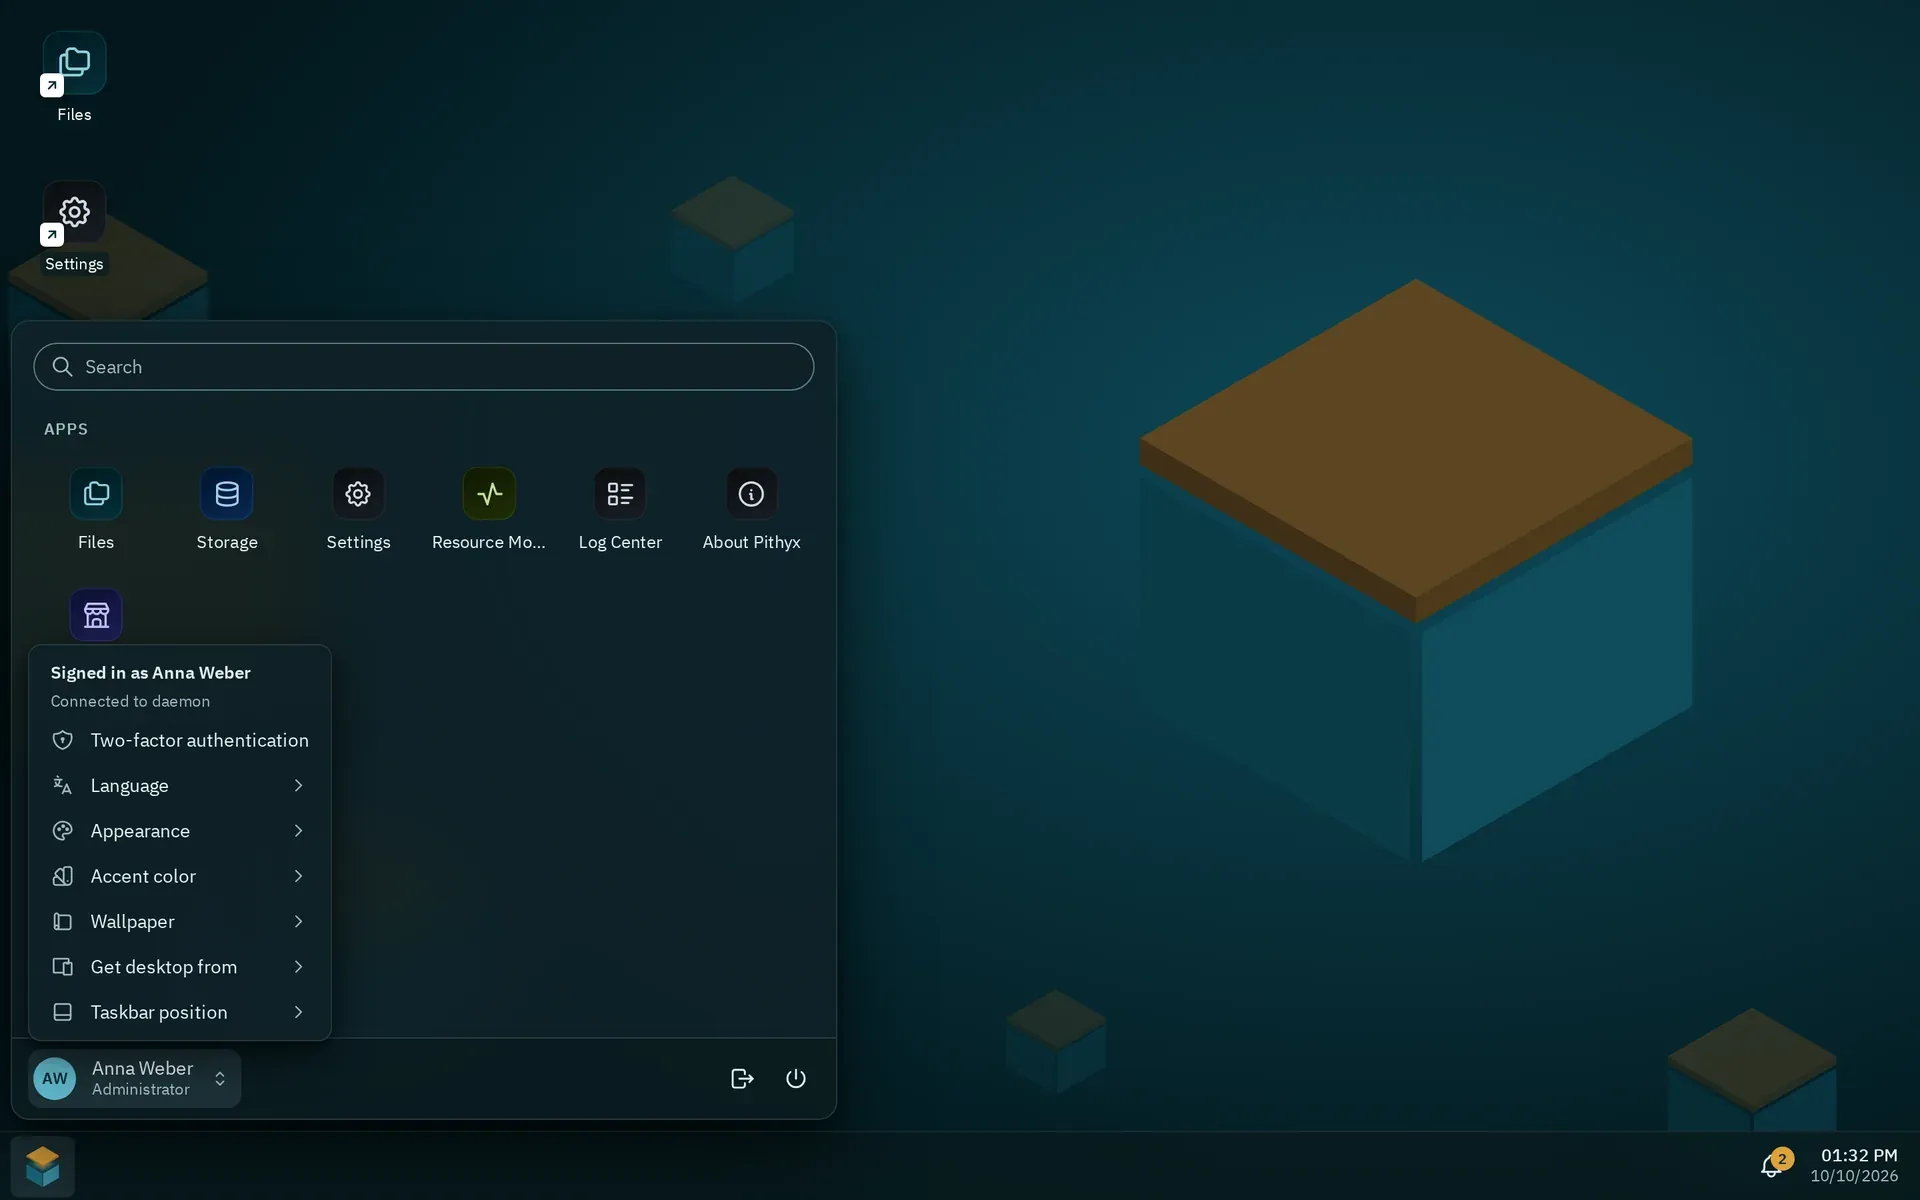Viewport: 1920px width, 1200px height.
Task: Click the date 10/10/2026 in taskbar
Action: (1854, 1177)
